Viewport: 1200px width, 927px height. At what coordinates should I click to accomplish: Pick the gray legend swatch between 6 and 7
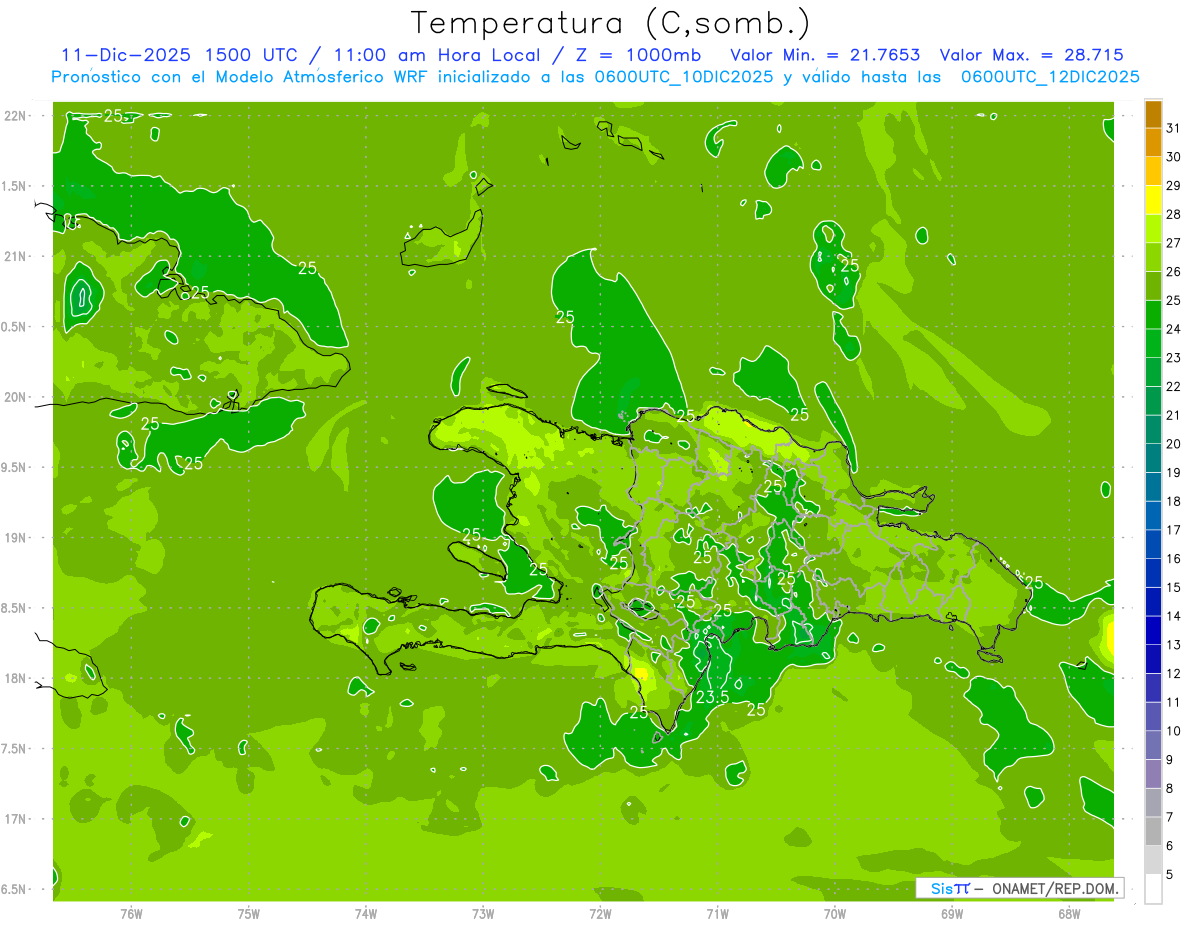[1153, 832]
